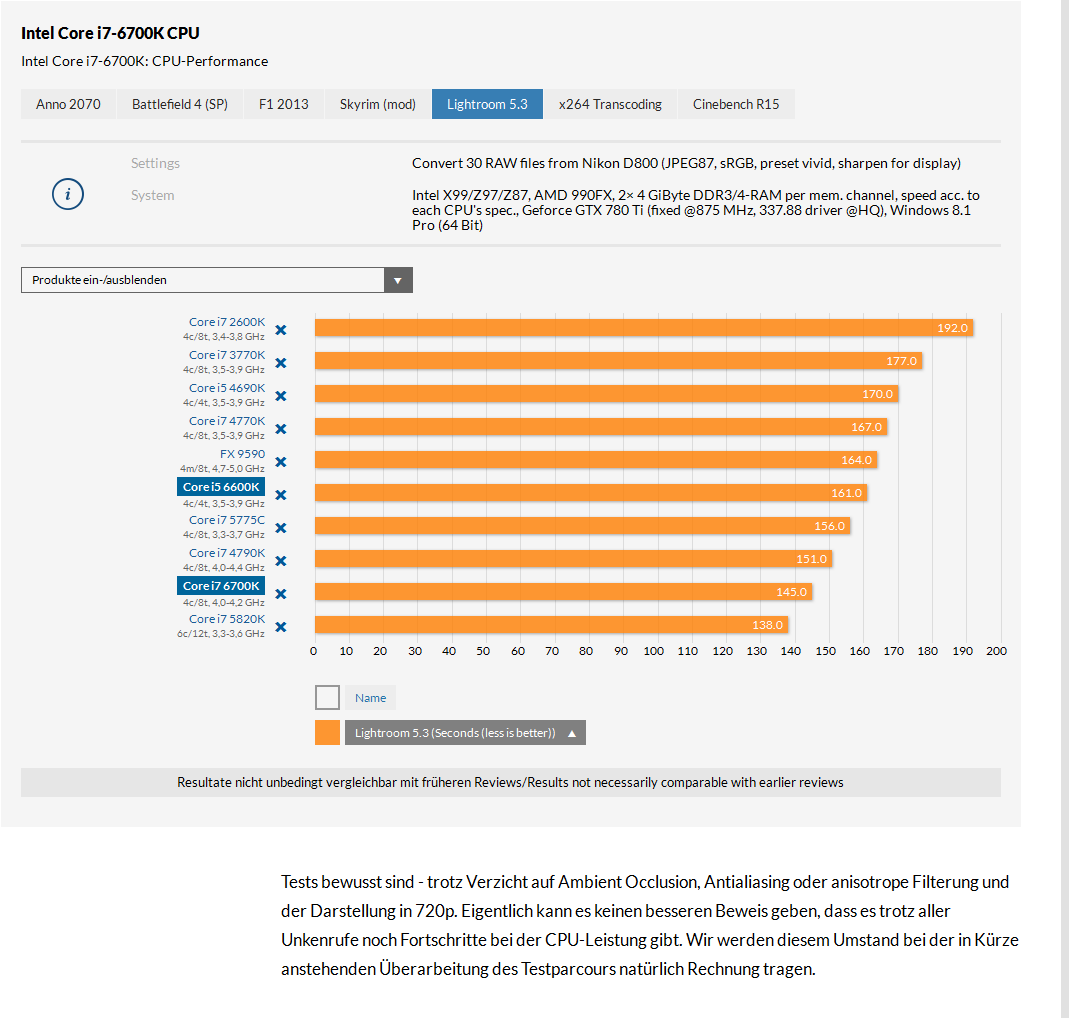Switch to Anno 2070 tab
This screenshot has width=1069, height=1018.
68,104
